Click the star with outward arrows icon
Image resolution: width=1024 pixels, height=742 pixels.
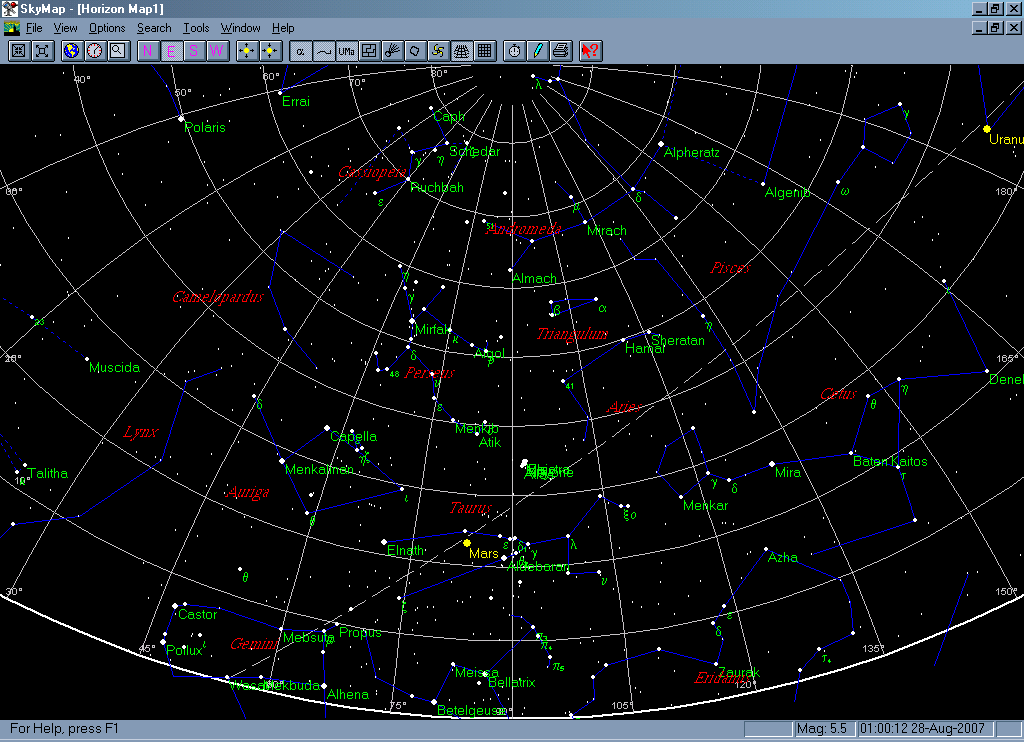[x=247, y=51]
